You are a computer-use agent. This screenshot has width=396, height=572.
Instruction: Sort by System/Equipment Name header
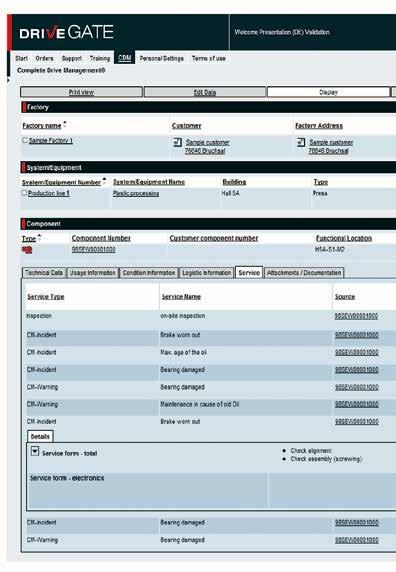tap(149, 182)
